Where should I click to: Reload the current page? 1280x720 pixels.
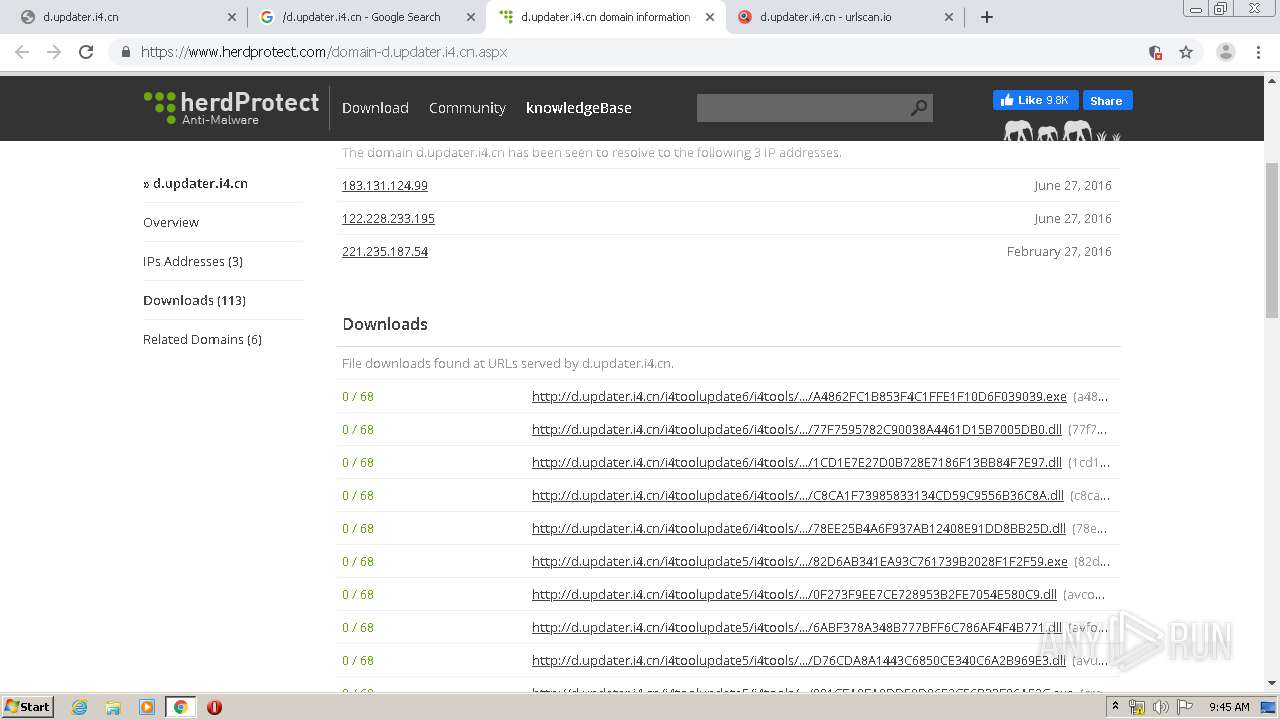(x=86, y=52)
